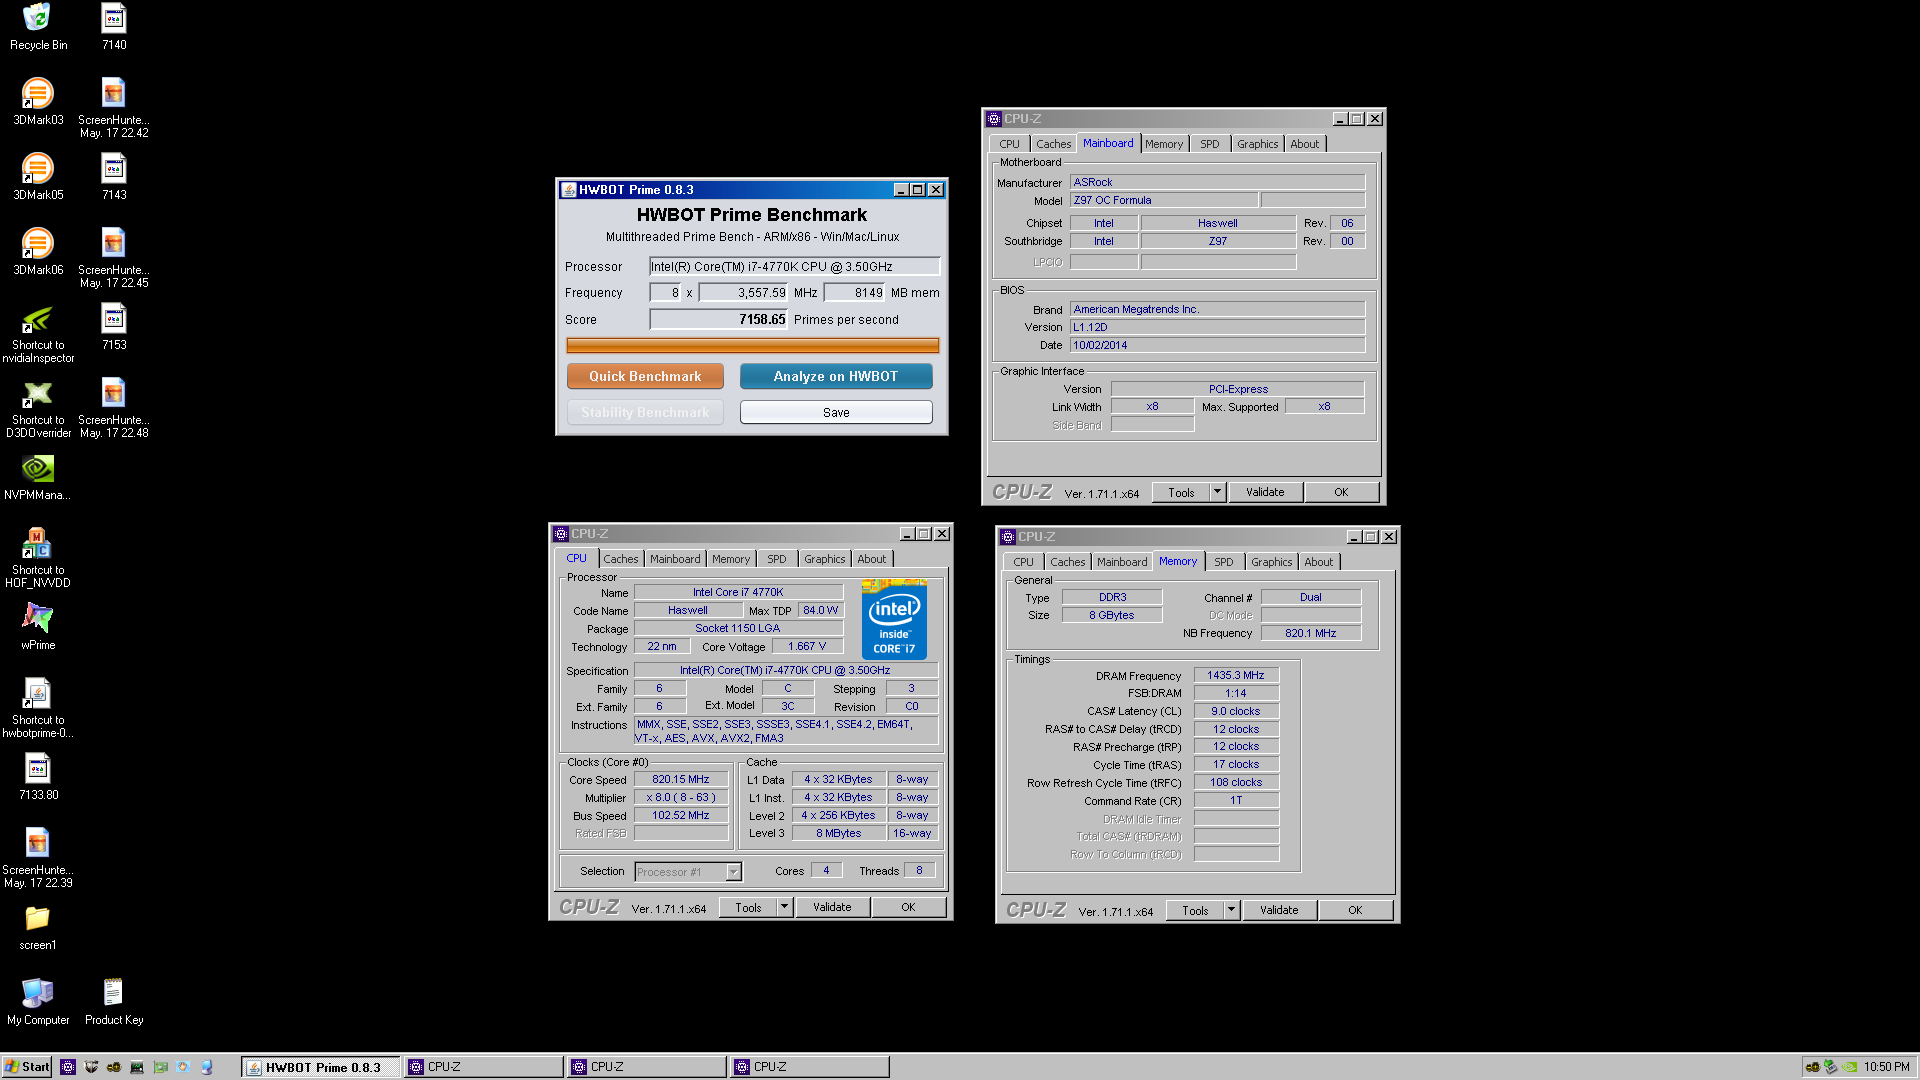The width and height of the screenshot is (1920, 1080).
Task: Click the frequency 3,557.59 field
Action: pyautogui.click(x=744, y=292)
